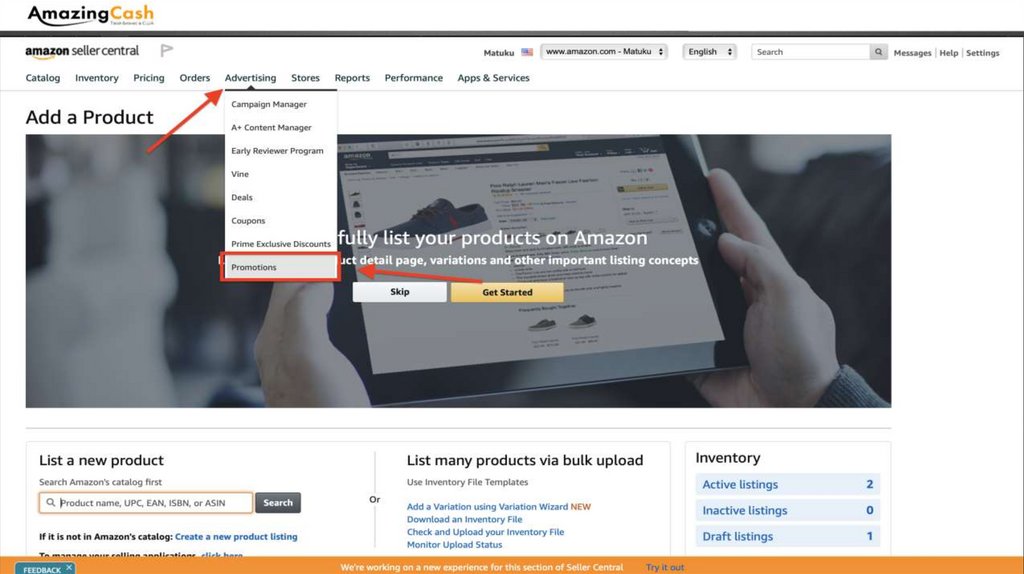This screenshot has width=1024, height=574.
Task: Open the Apps & Services menu
Action: tap(493, 78)
